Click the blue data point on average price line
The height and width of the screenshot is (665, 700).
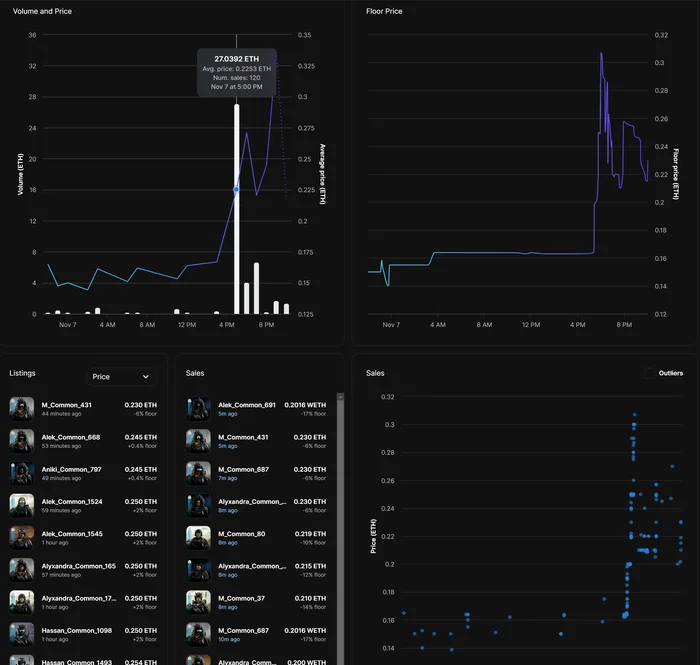click(x=236, y=189)
